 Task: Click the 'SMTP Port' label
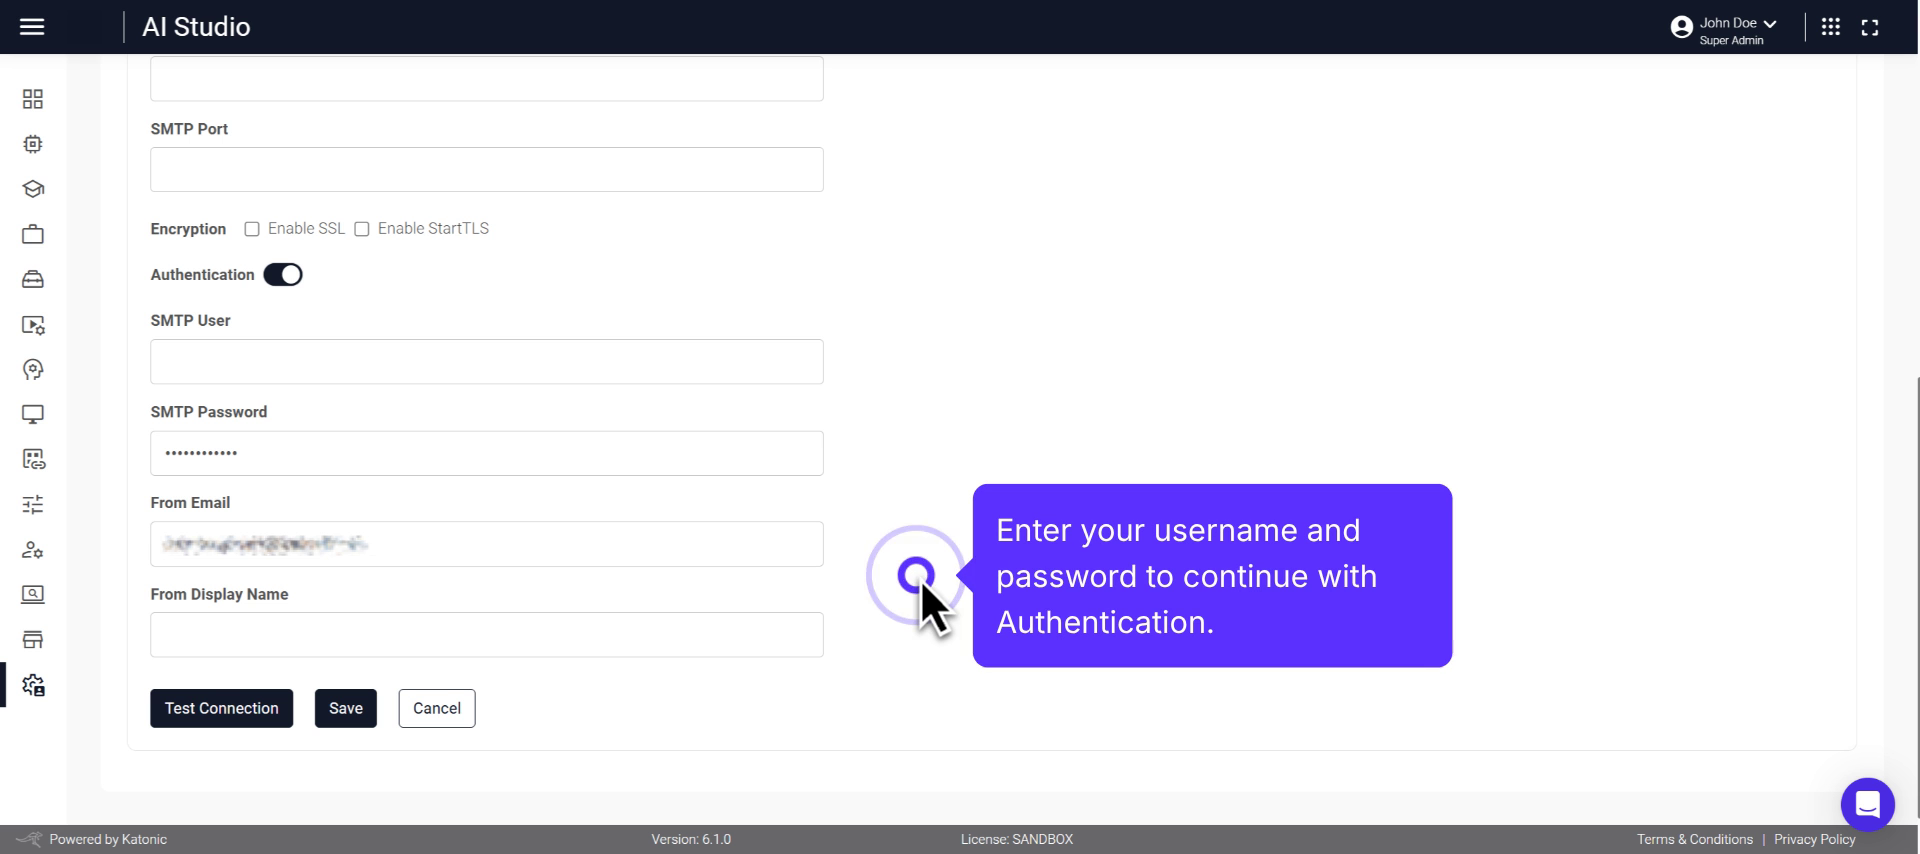[x=189, y=129]
